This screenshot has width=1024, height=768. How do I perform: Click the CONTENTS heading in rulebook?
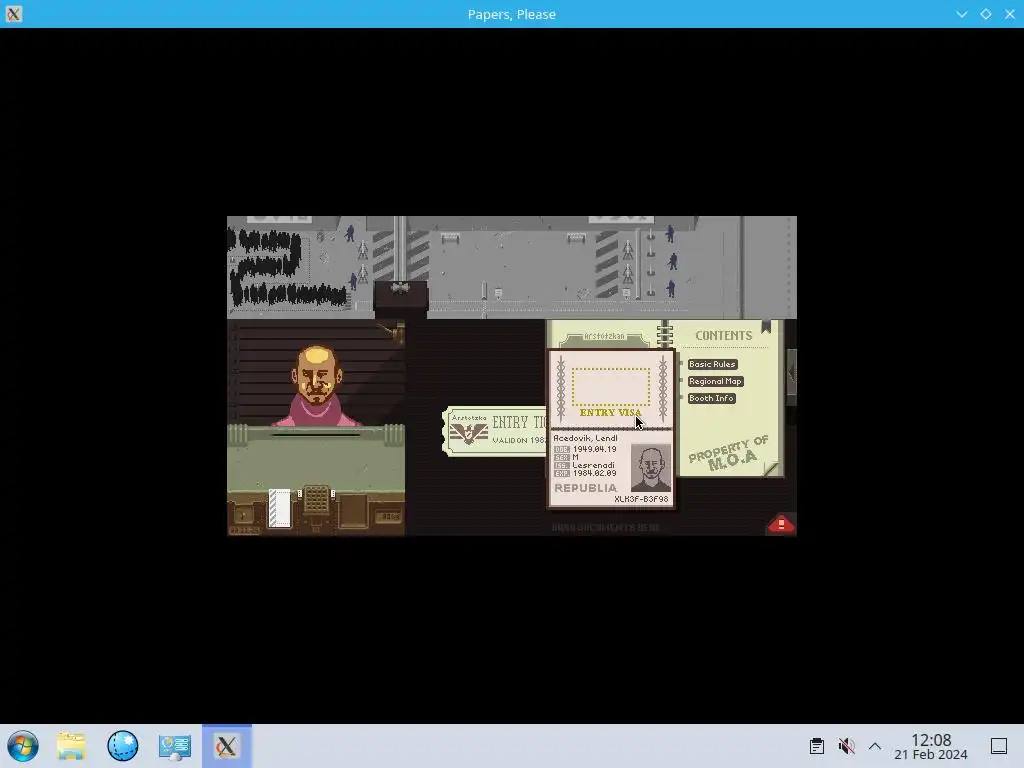724,336
